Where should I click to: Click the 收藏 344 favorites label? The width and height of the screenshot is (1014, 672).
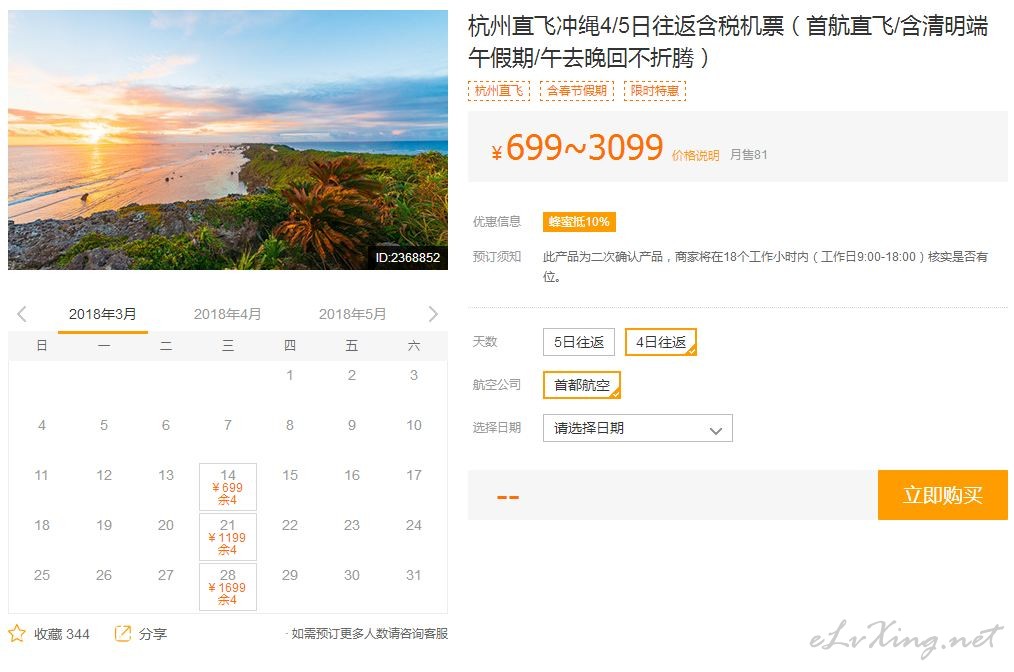pyautogui.click(x=62, y=634)
